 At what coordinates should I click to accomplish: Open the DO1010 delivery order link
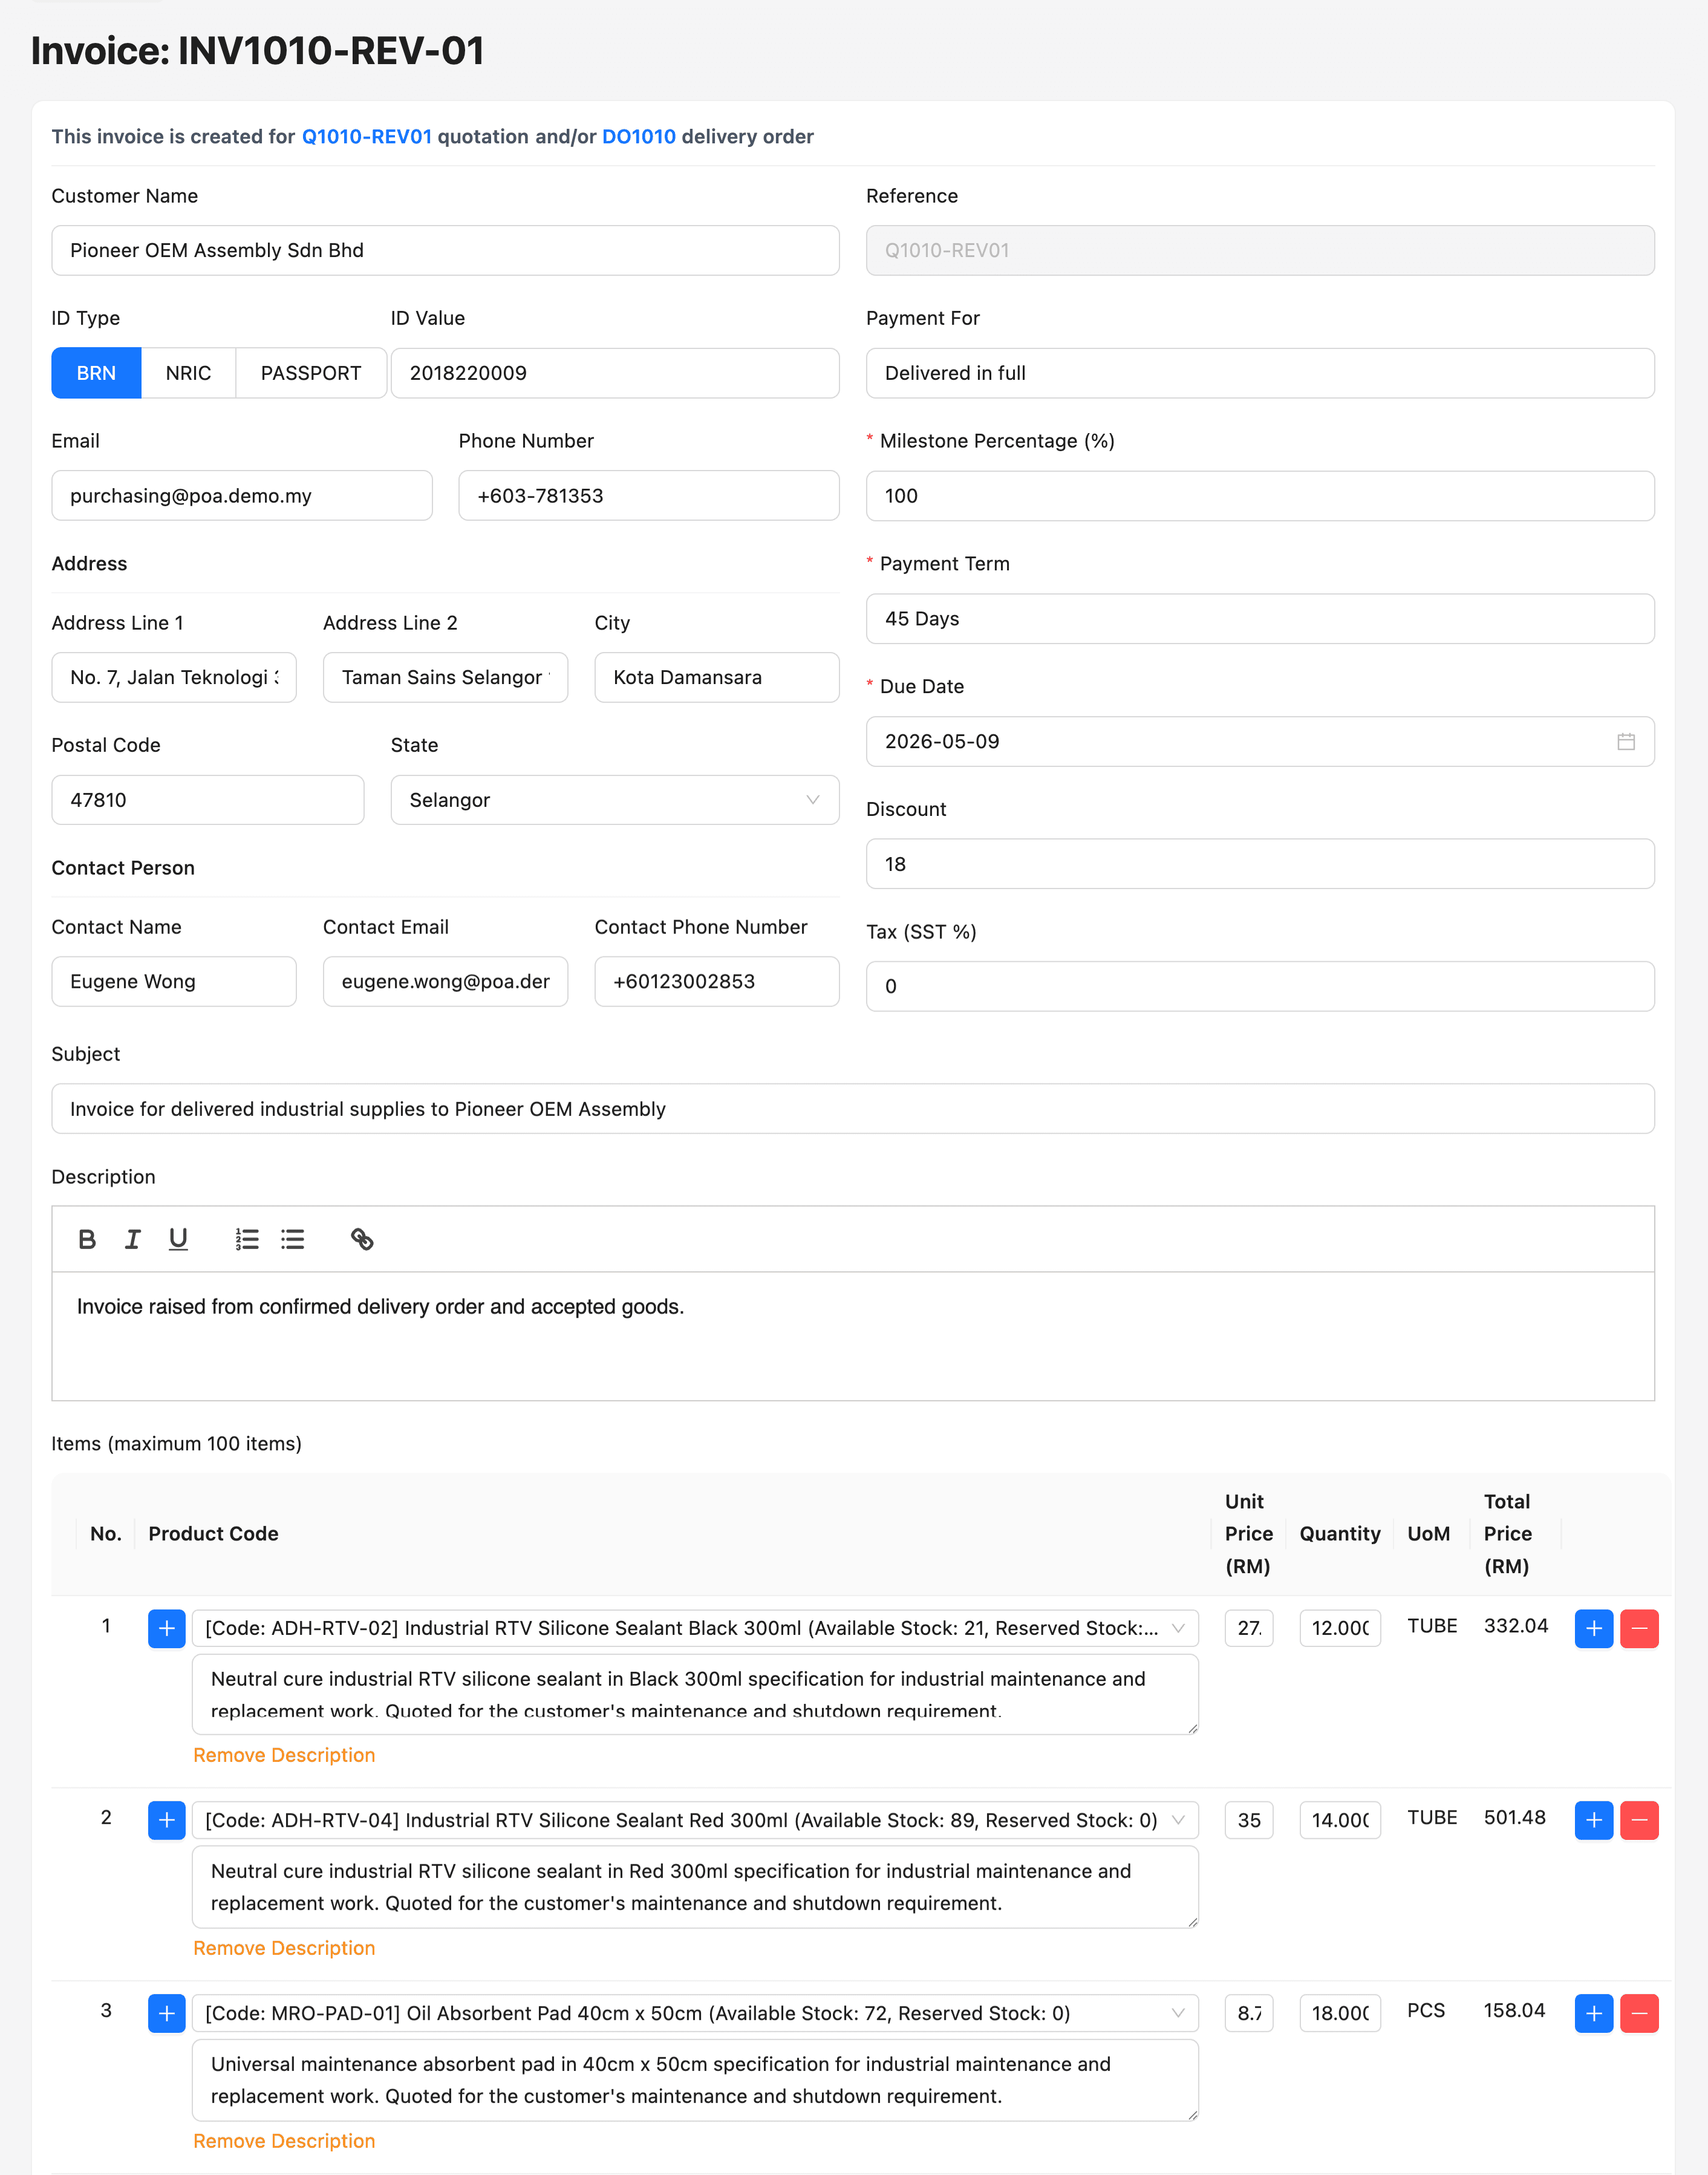[x=638, y=136]
